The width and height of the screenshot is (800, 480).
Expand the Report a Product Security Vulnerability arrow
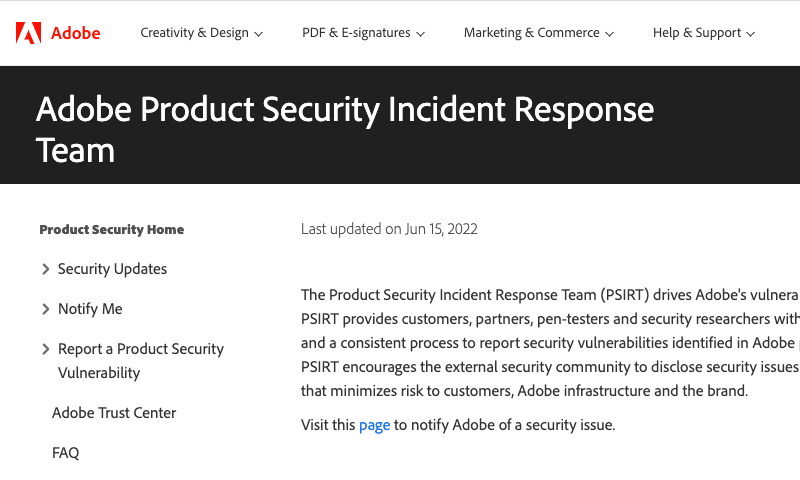tap(45, 349)
